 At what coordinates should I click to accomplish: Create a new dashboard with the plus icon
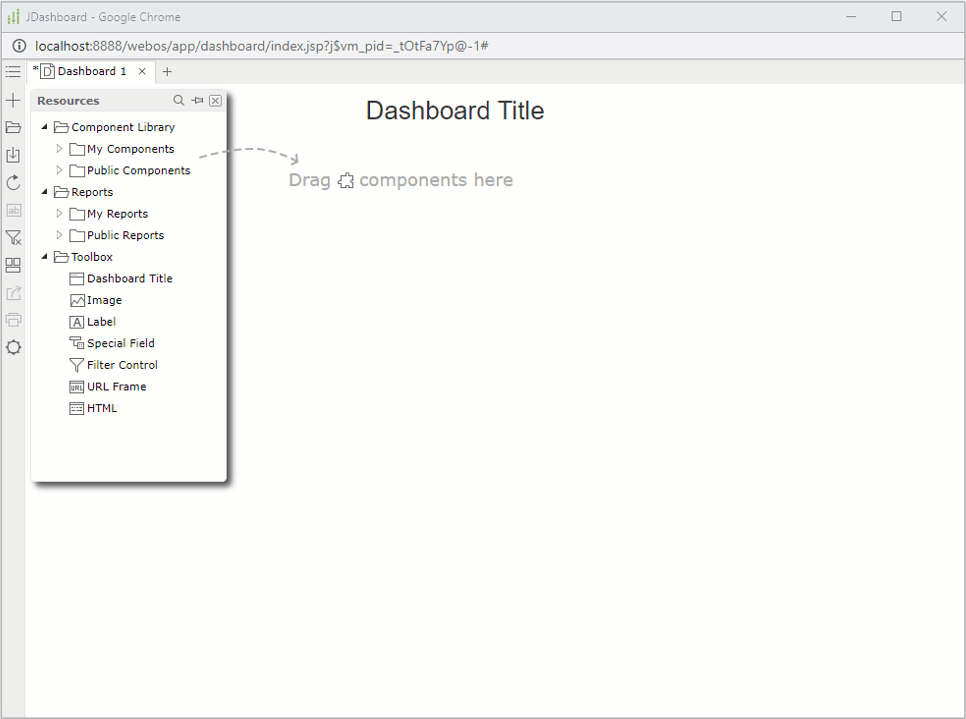pyautogui.click(x=13, y=100)
